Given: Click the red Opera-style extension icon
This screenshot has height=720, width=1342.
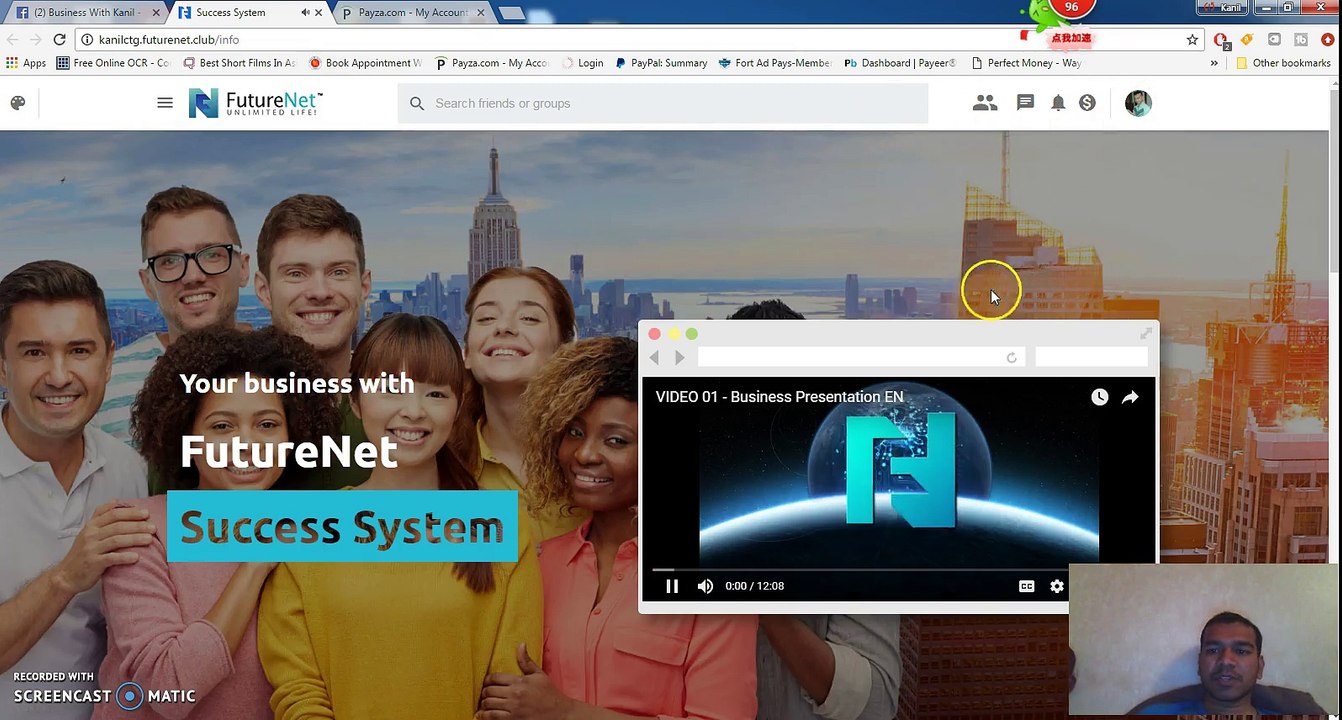Looking at the screenshot, I should [1220, 40].
